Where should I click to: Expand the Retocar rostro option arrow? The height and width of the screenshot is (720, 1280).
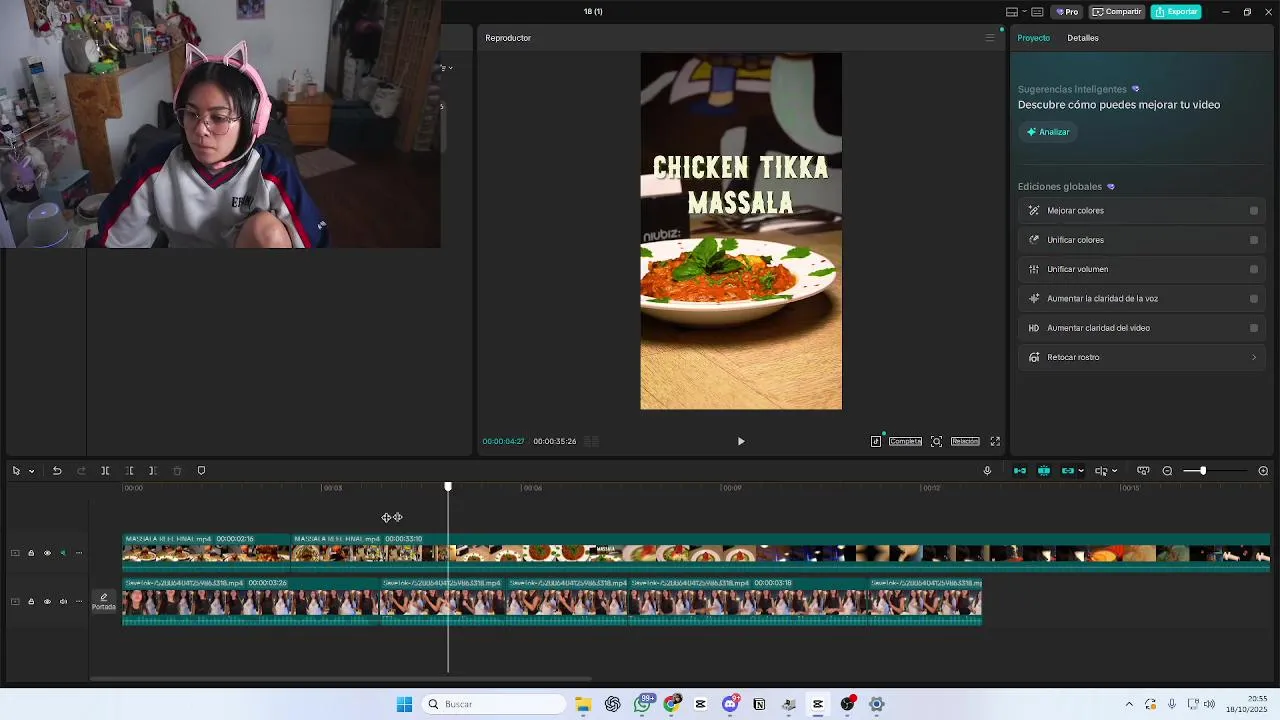pos(1254,357)
